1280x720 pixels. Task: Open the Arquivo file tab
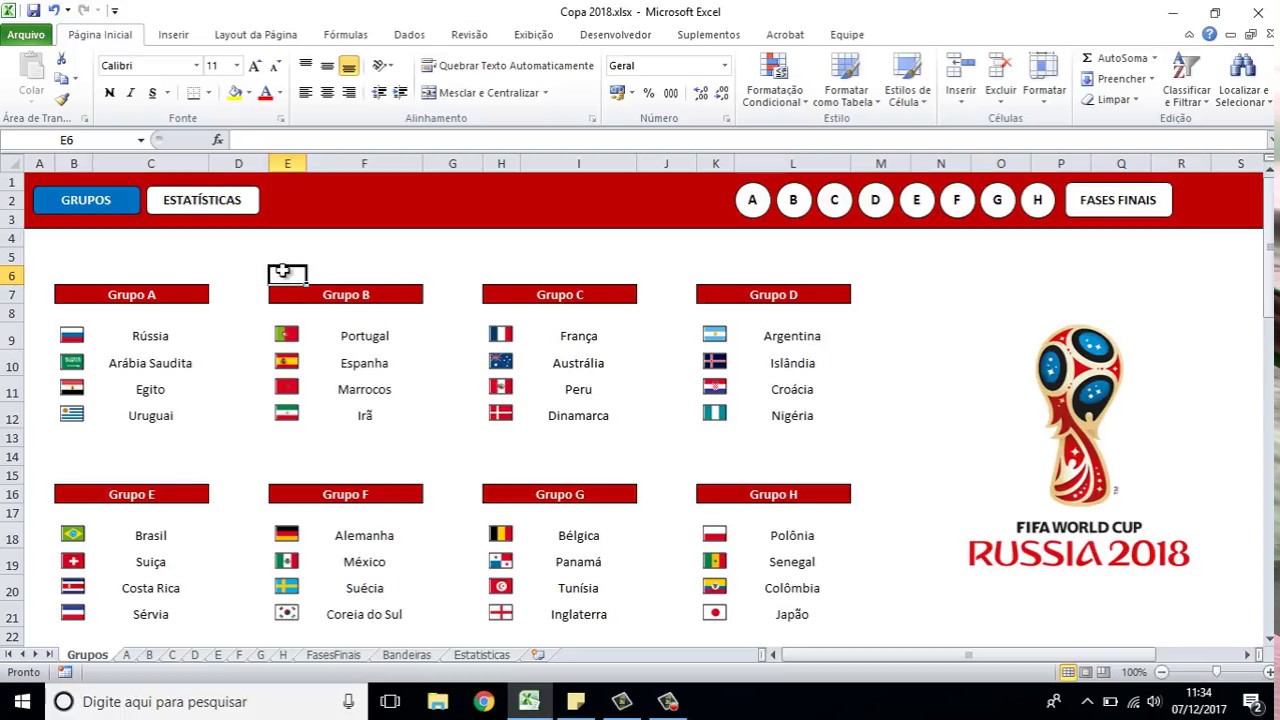[x=26, y=34]
